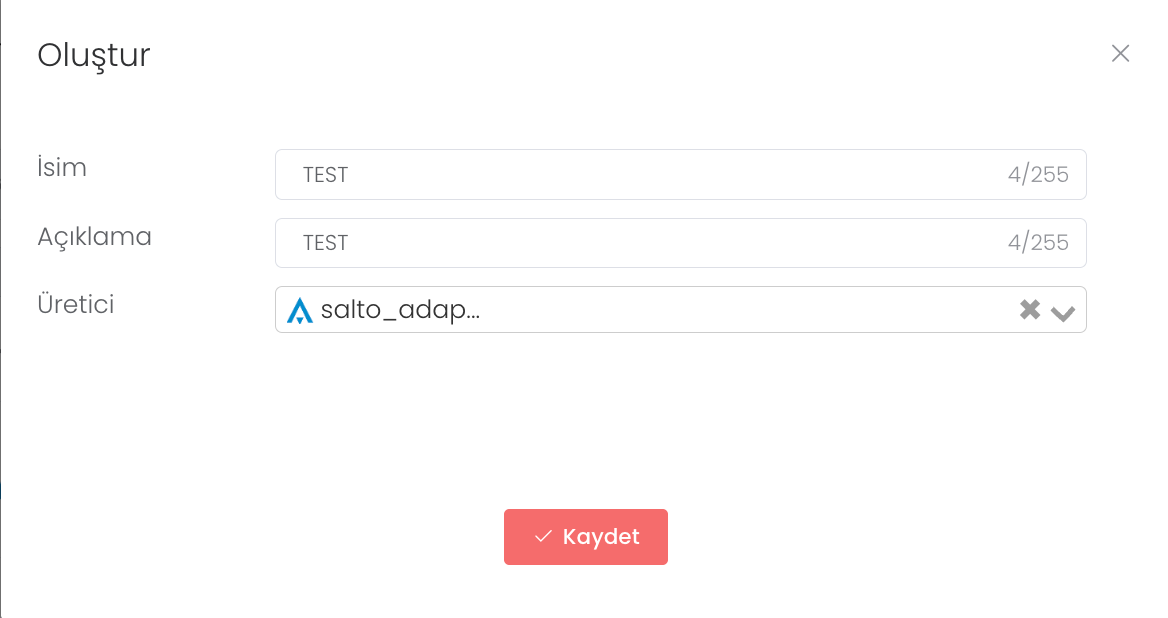Click the salto_adap... selected value text

400,310
